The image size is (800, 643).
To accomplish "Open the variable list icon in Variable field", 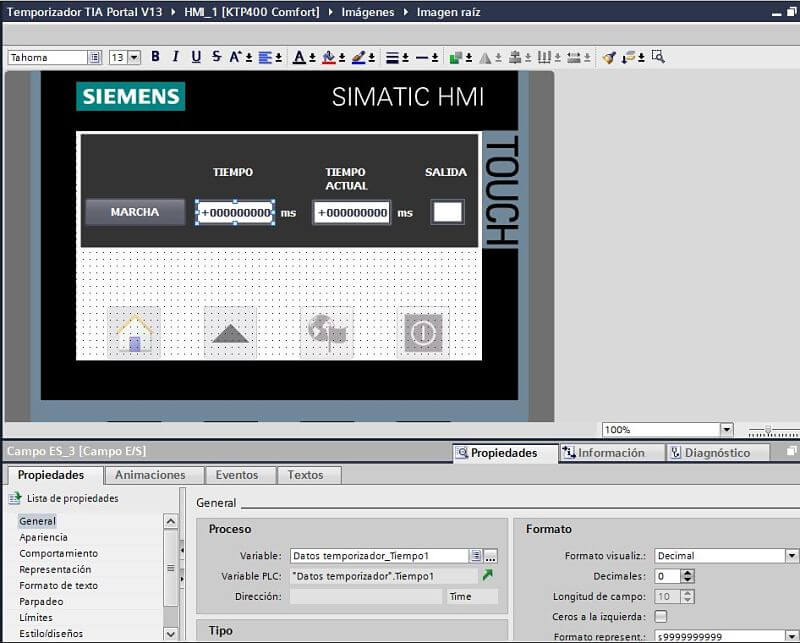I will click(x=476, y=556).
